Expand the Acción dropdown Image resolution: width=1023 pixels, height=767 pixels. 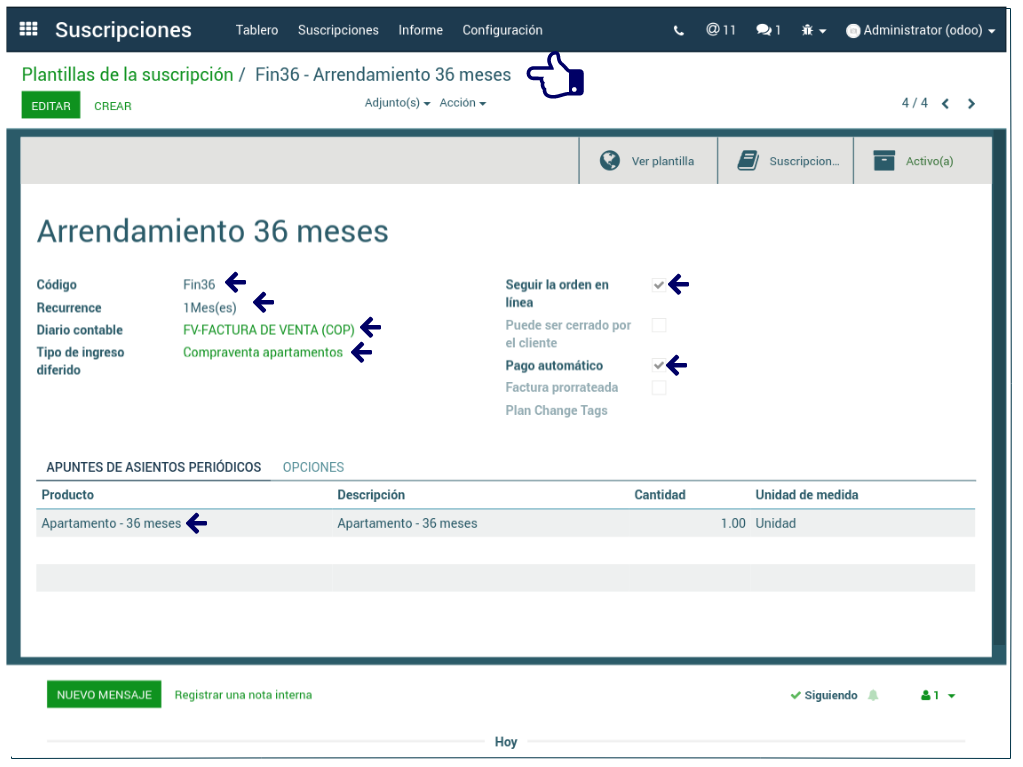click(x=462, y=103)
